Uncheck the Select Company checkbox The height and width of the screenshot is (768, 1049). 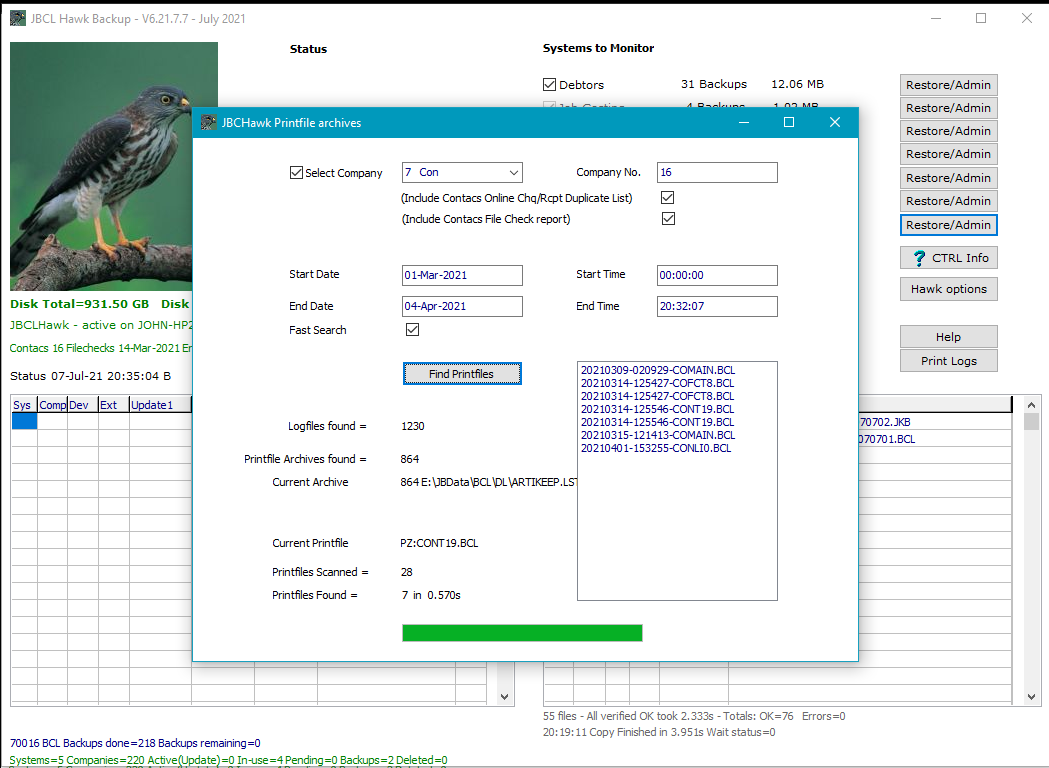pos(296,172)
